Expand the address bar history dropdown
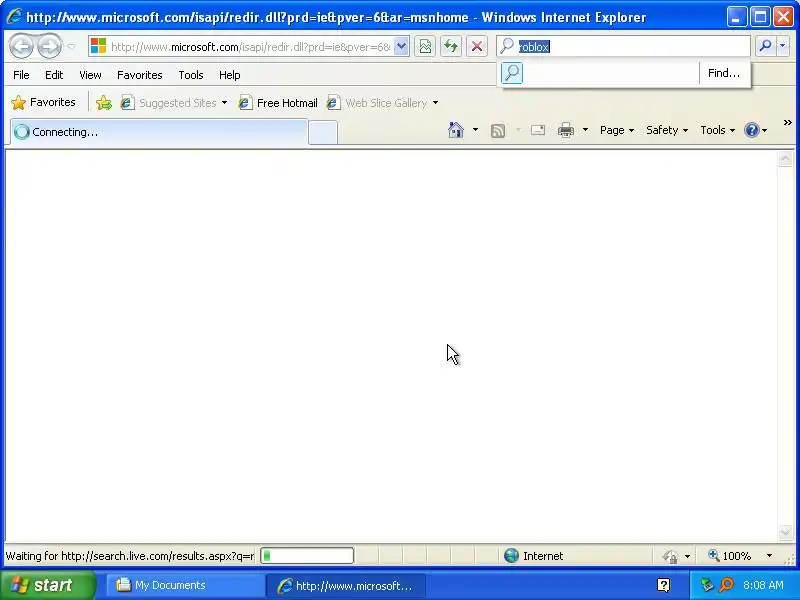The width and height of the screenshot is (800, 600). tap(402, 46)
